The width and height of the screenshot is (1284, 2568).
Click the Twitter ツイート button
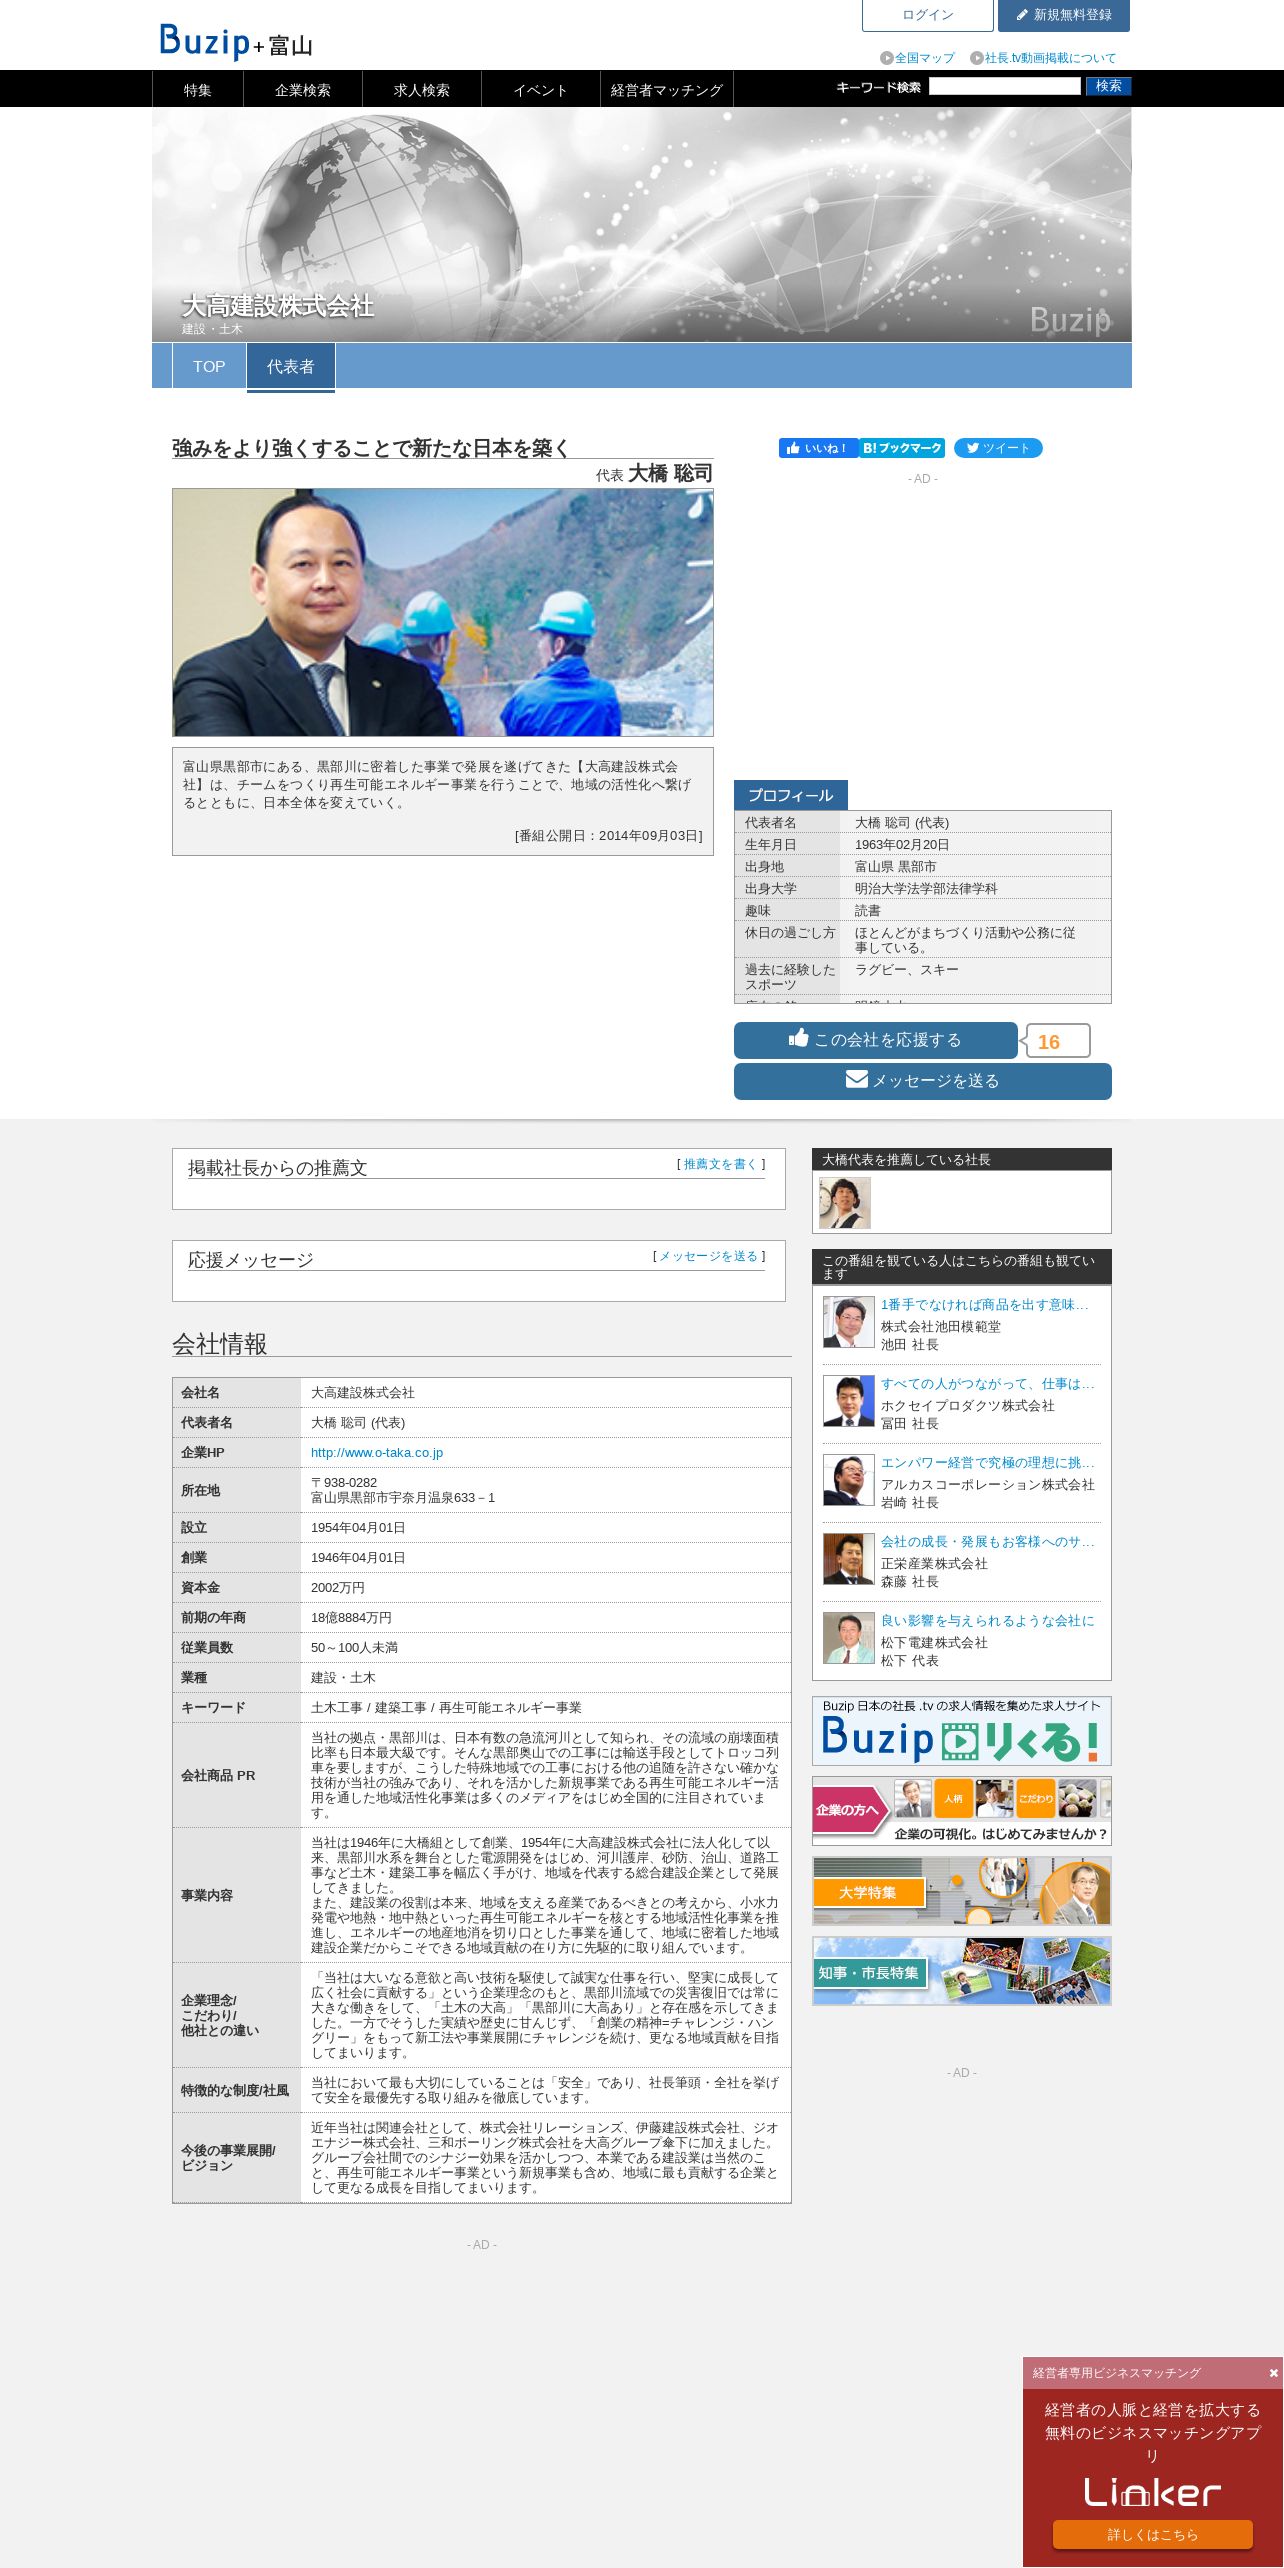pyautogui.click(x=998, y=448)
